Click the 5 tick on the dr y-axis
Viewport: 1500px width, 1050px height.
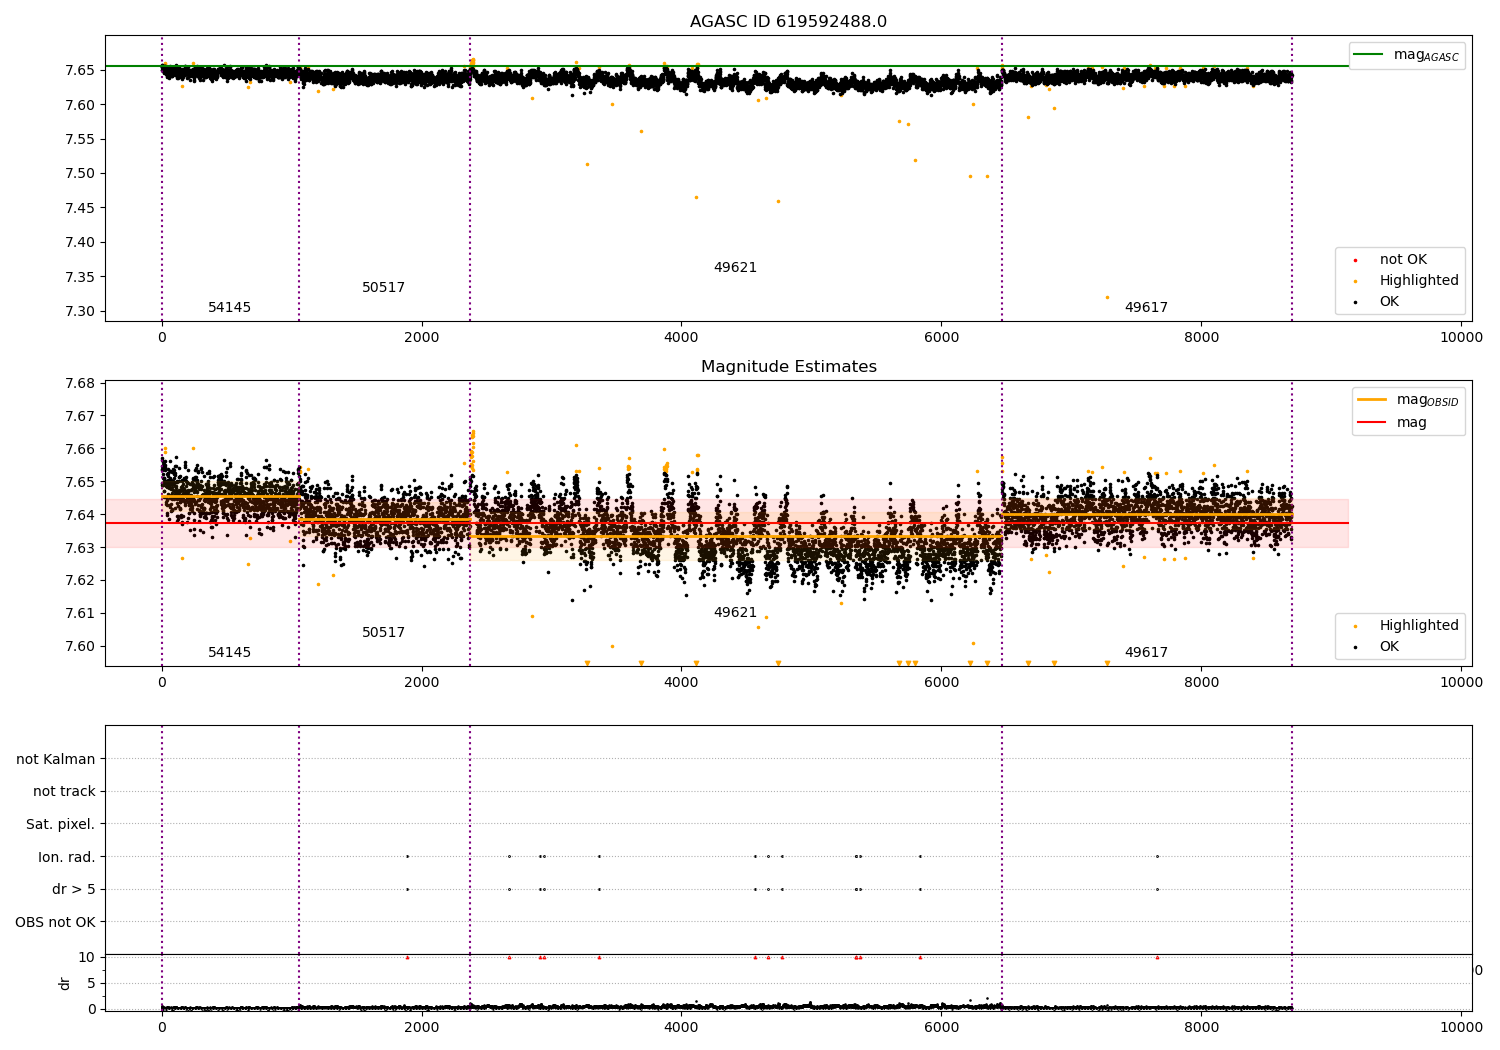[92, 983]
